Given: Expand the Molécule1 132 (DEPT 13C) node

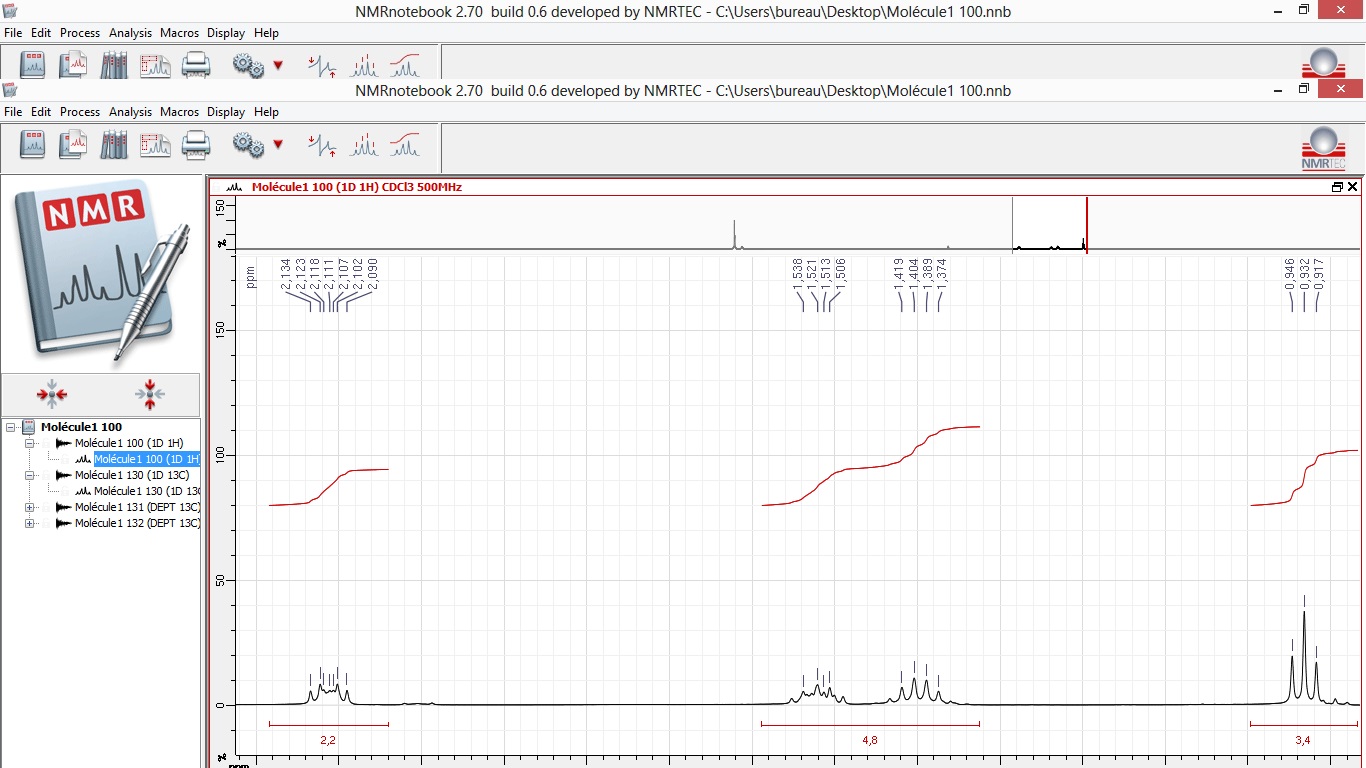Looking at the screenshot, I should point(29,523).
